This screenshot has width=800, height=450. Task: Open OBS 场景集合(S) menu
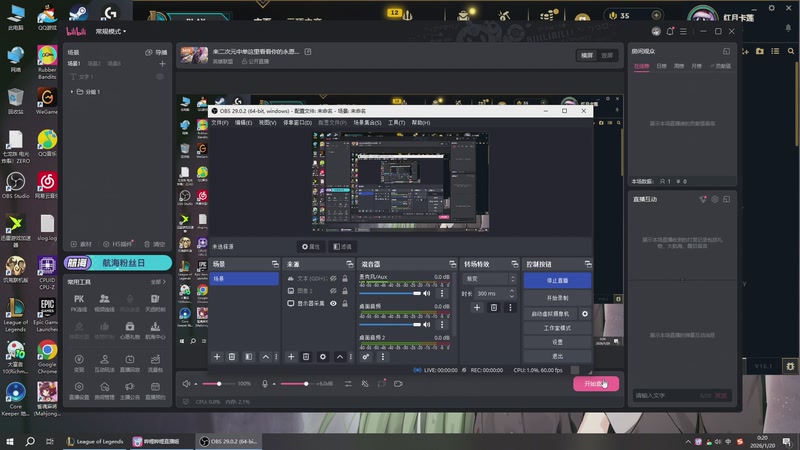pos(367,123)
